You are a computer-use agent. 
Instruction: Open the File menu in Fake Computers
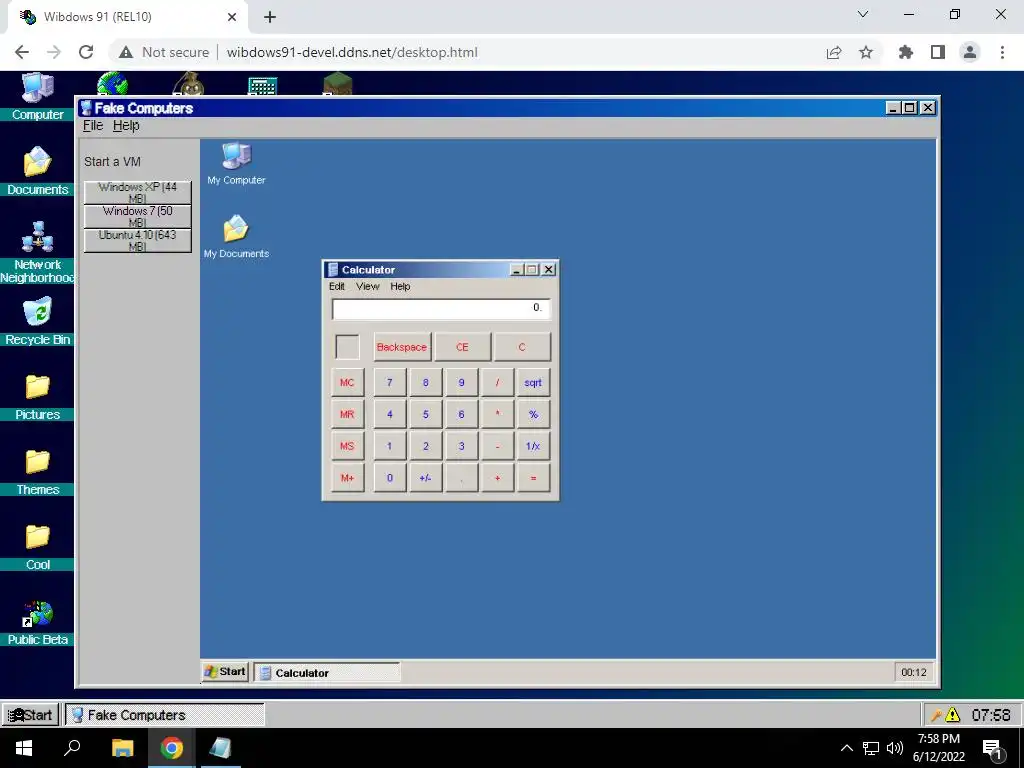[x=93, y=125]
